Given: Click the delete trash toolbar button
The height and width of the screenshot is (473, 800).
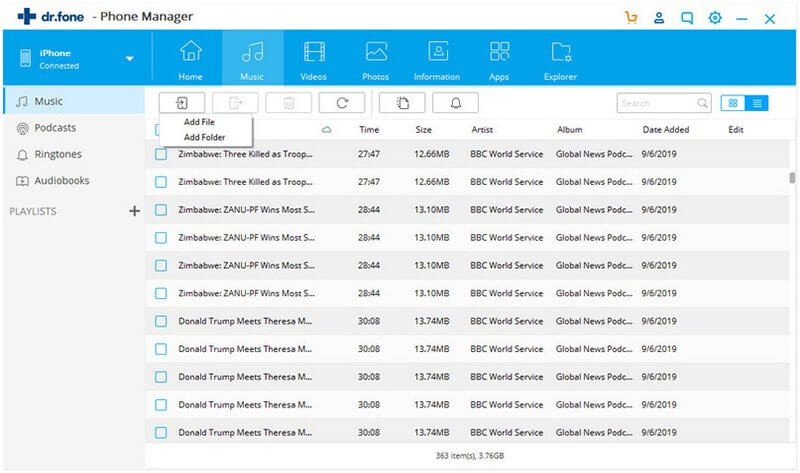Looking at the screenshot, I should coord(289,103).
